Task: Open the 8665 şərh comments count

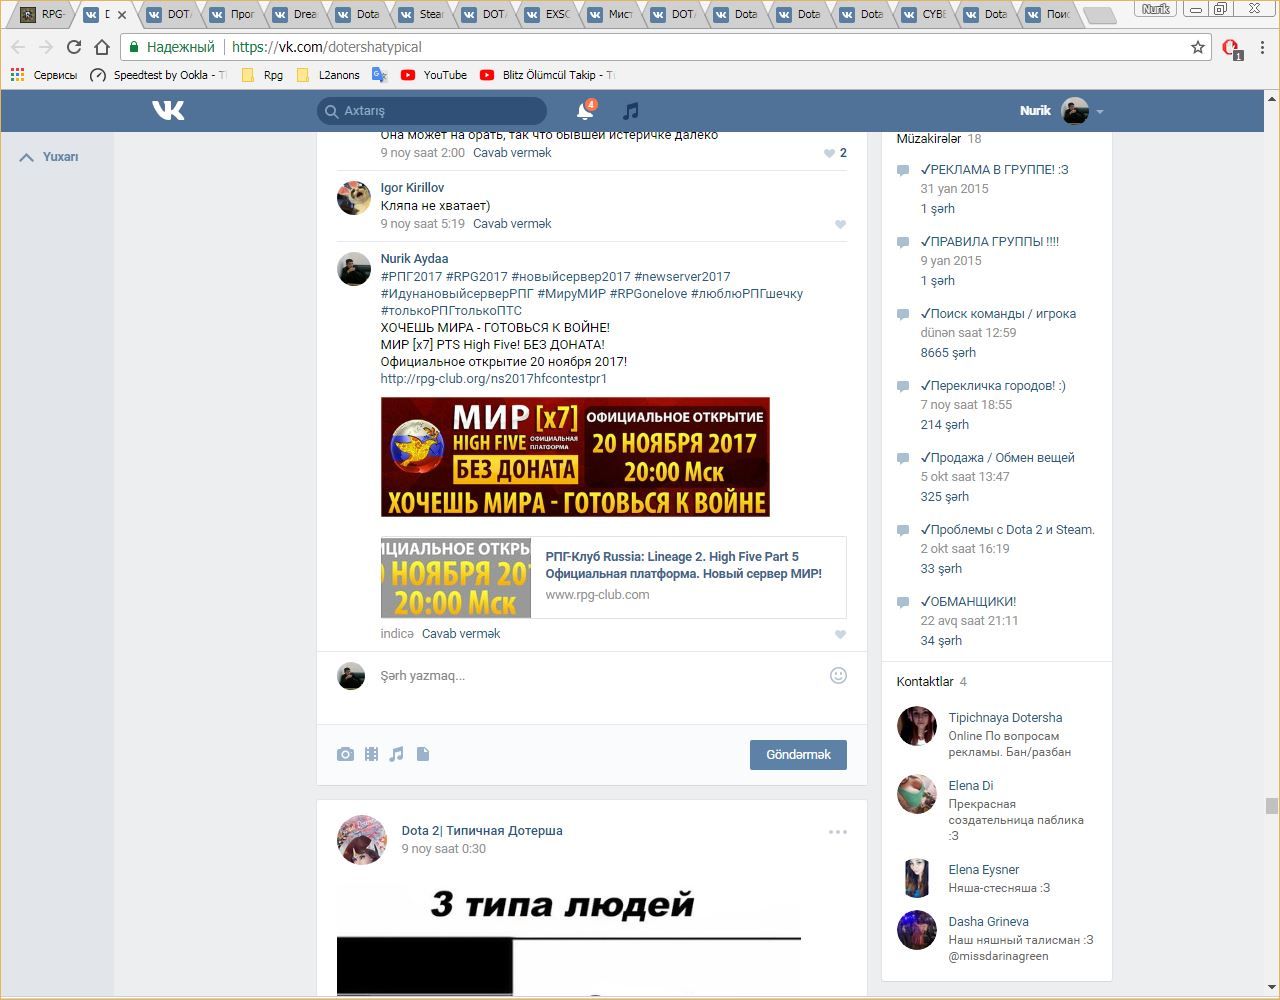Action: click(948, 353)
